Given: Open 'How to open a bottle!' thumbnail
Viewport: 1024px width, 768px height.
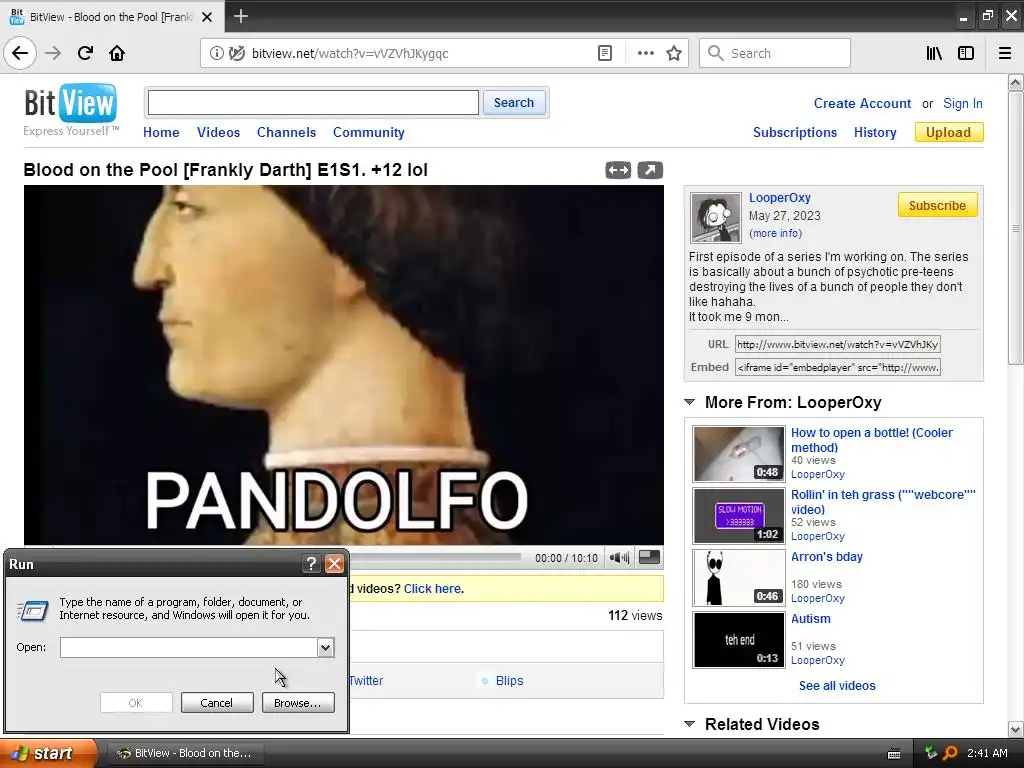Looking at the screenshot, I should tap(739, 454).
